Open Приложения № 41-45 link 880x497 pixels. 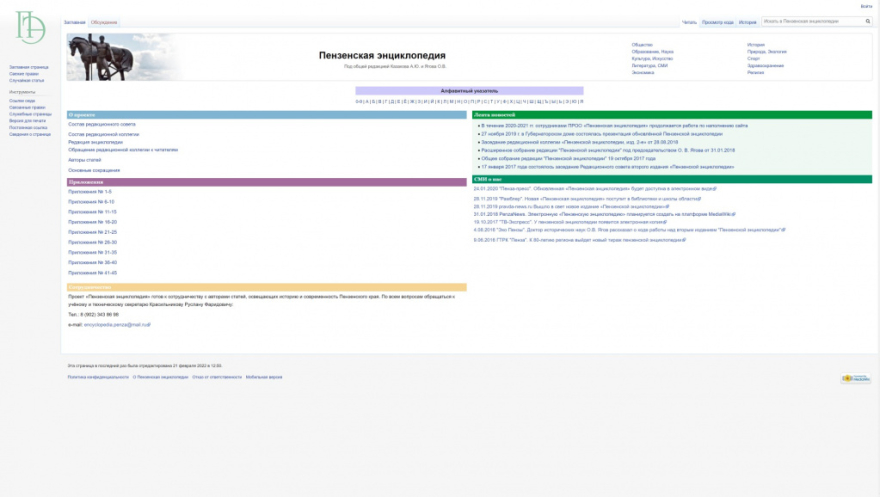pos(92,272)
